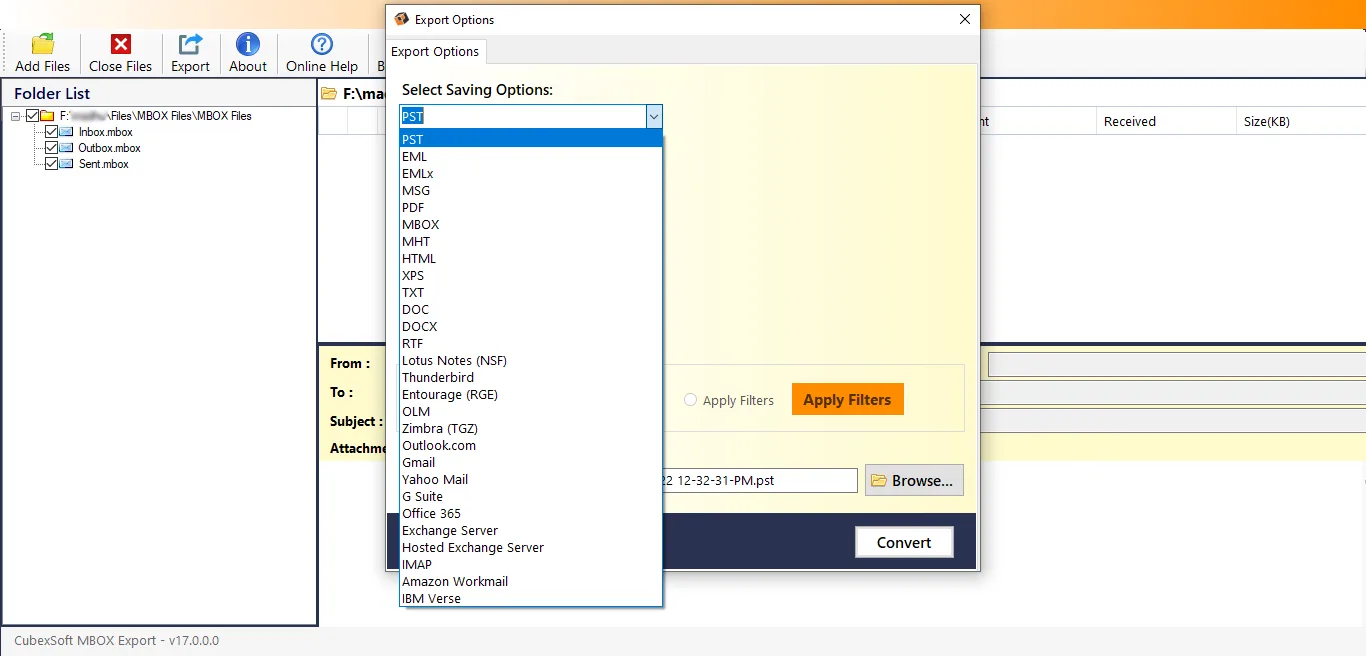
Task: Choose EML from the saving options list
Action: [531, 156]
